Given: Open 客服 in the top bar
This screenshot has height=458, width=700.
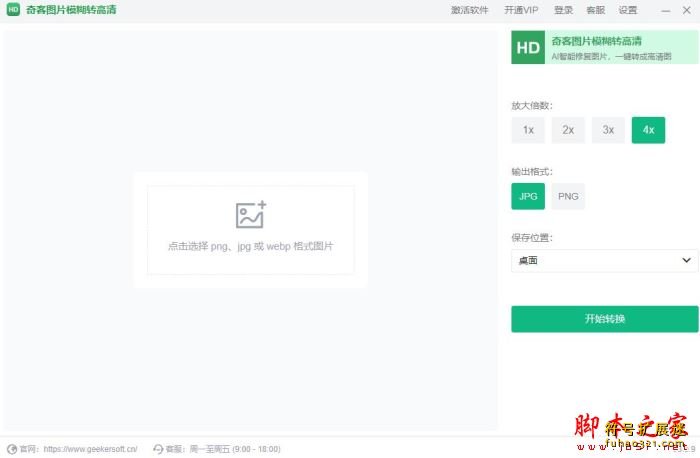Looking at the screenshot, I should 596,10.
